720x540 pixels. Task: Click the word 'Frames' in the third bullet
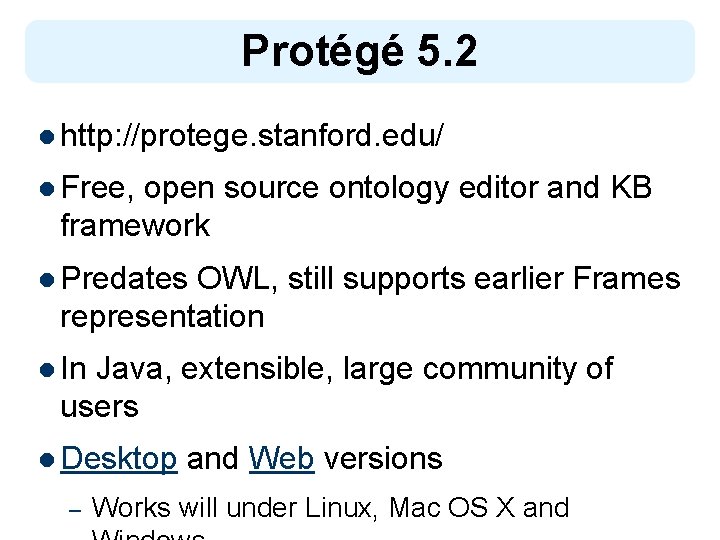coord(627,278)
